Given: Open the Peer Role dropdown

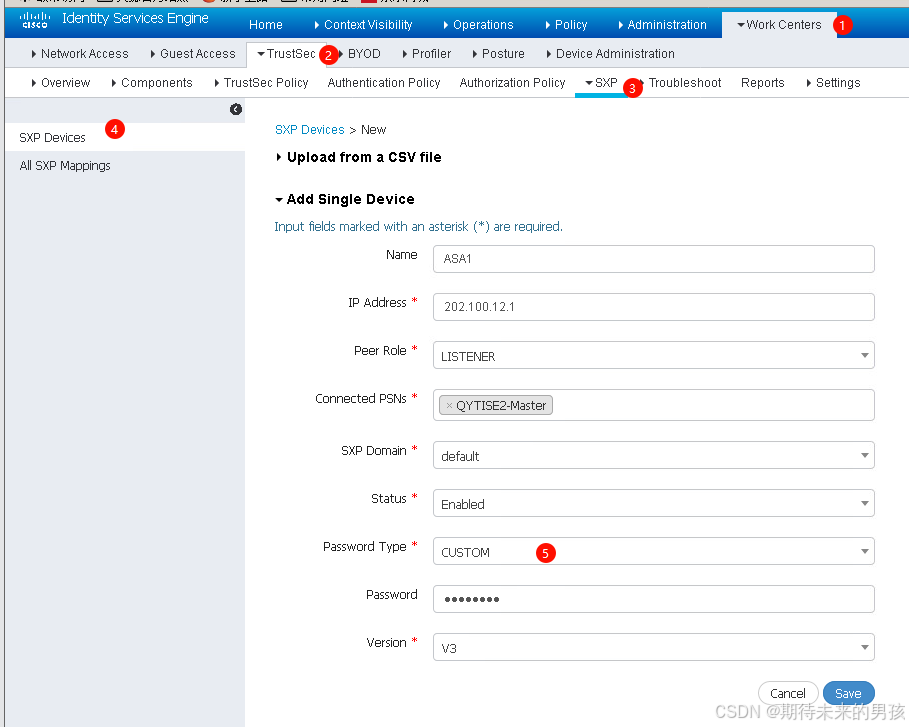Looking at the screenshot, I should point(653,355).
